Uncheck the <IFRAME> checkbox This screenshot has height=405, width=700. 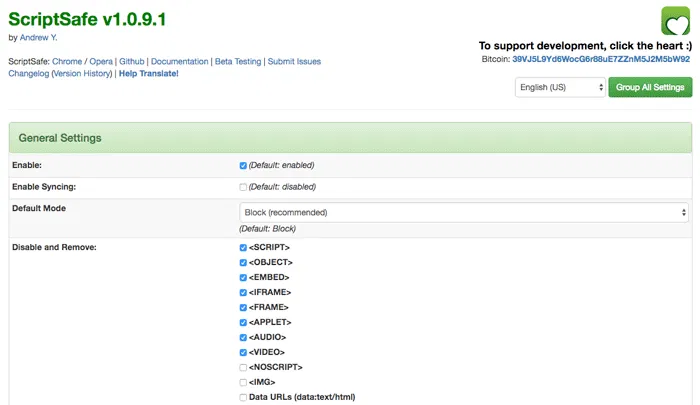(x=243, y=292)
